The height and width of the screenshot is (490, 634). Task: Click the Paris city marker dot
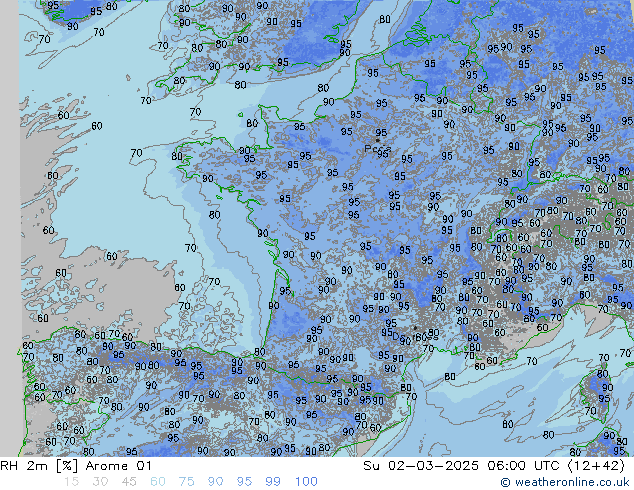point(378,140)
